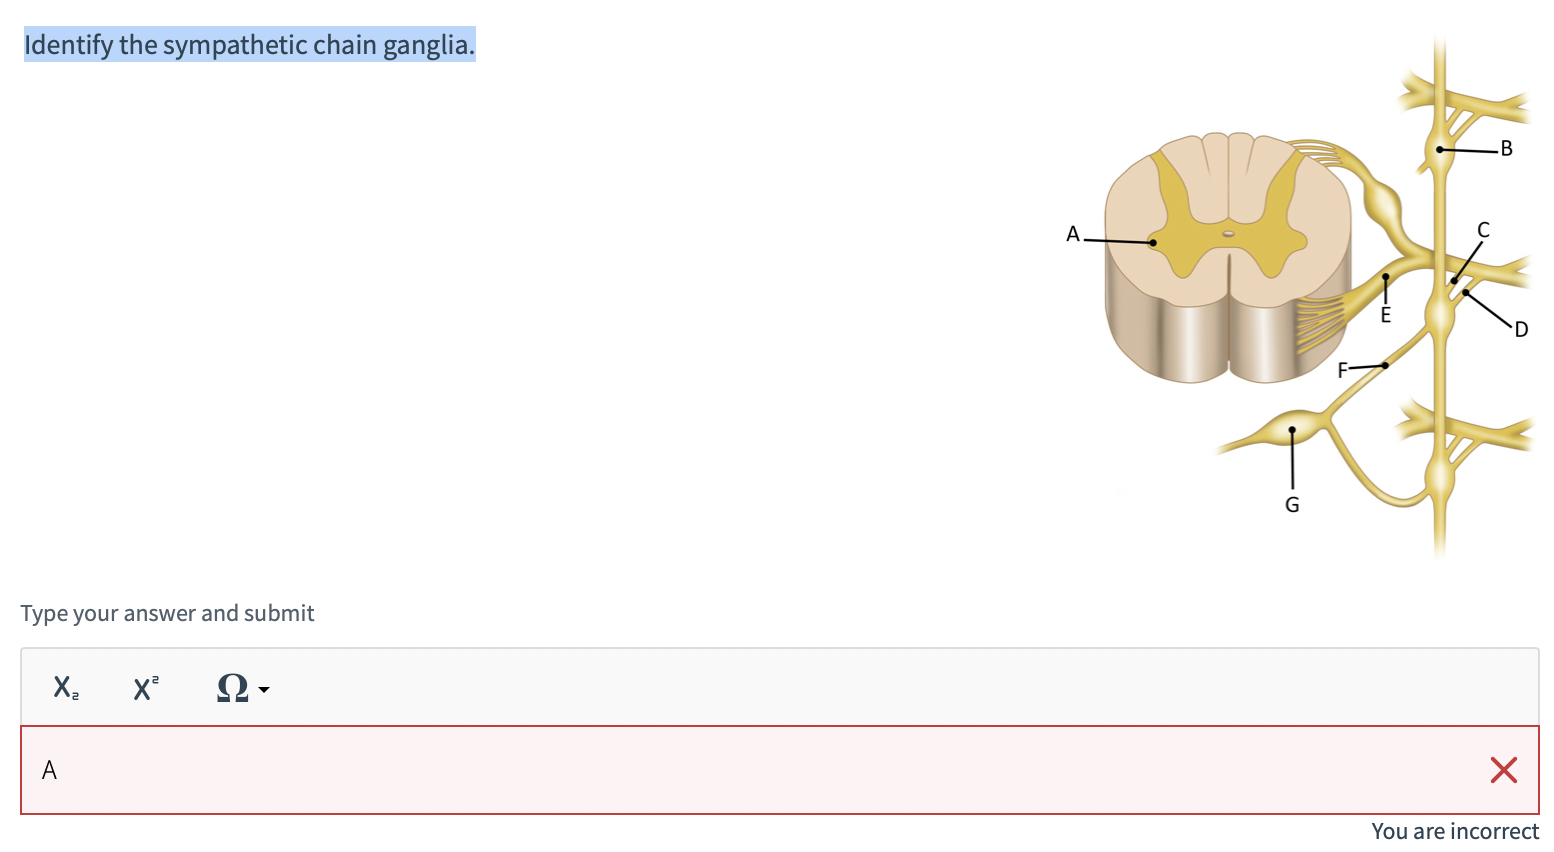Click label G on the collateral ganglion
This screenshot has width=1554, height=852.
pos(1291,504)
